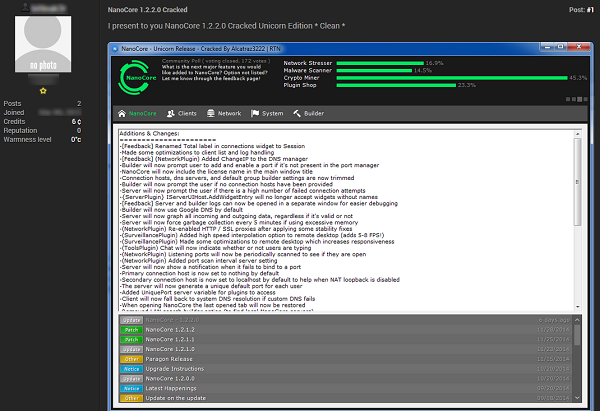
Task: Select the NanoCore 1.2.2.0 update entry
Action: 346,320
